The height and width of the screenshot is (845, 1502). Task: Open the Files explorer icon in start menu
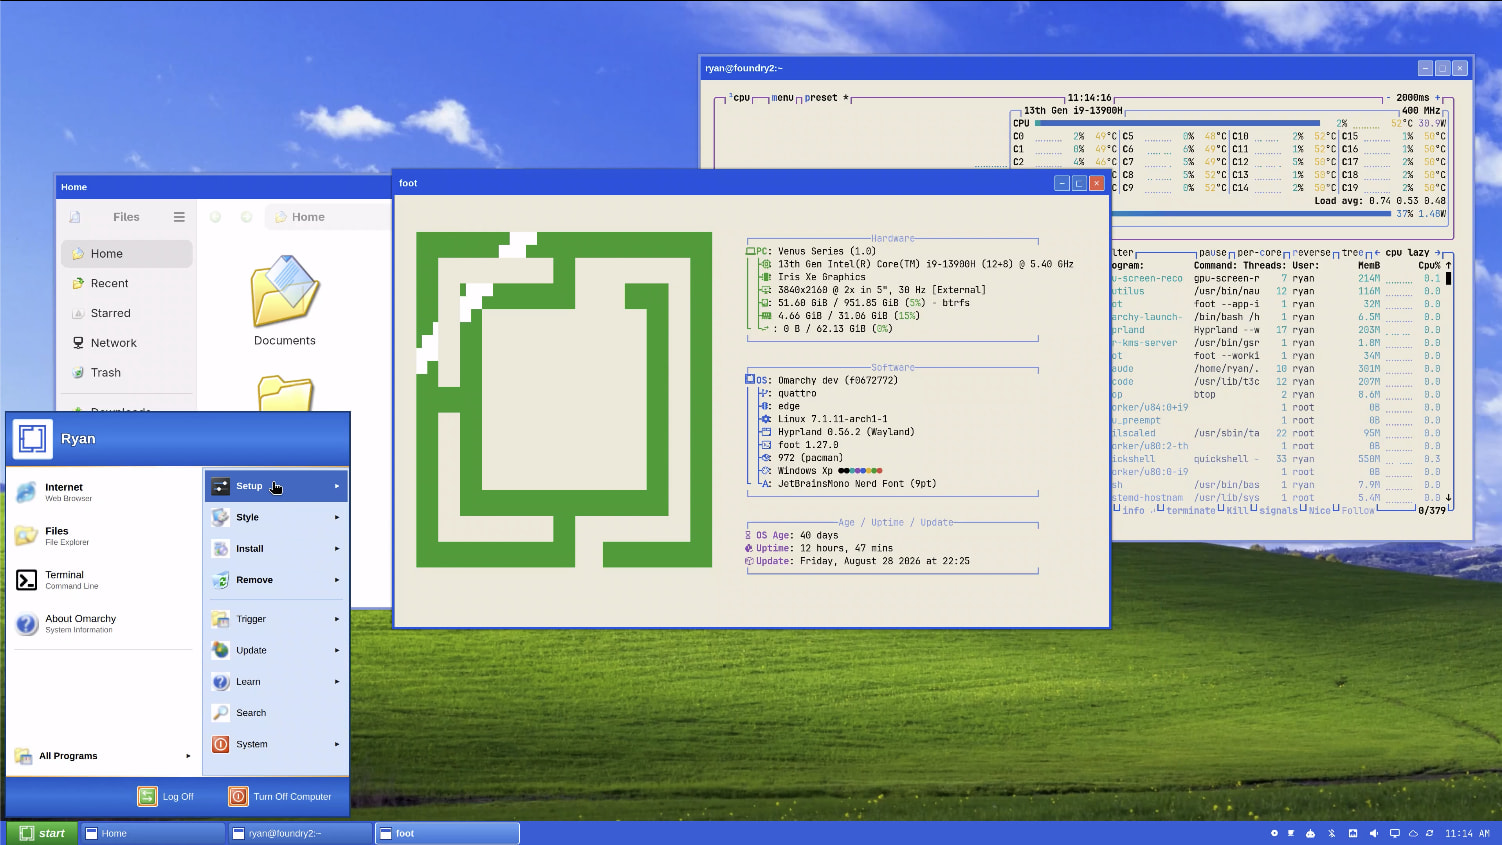26,536
